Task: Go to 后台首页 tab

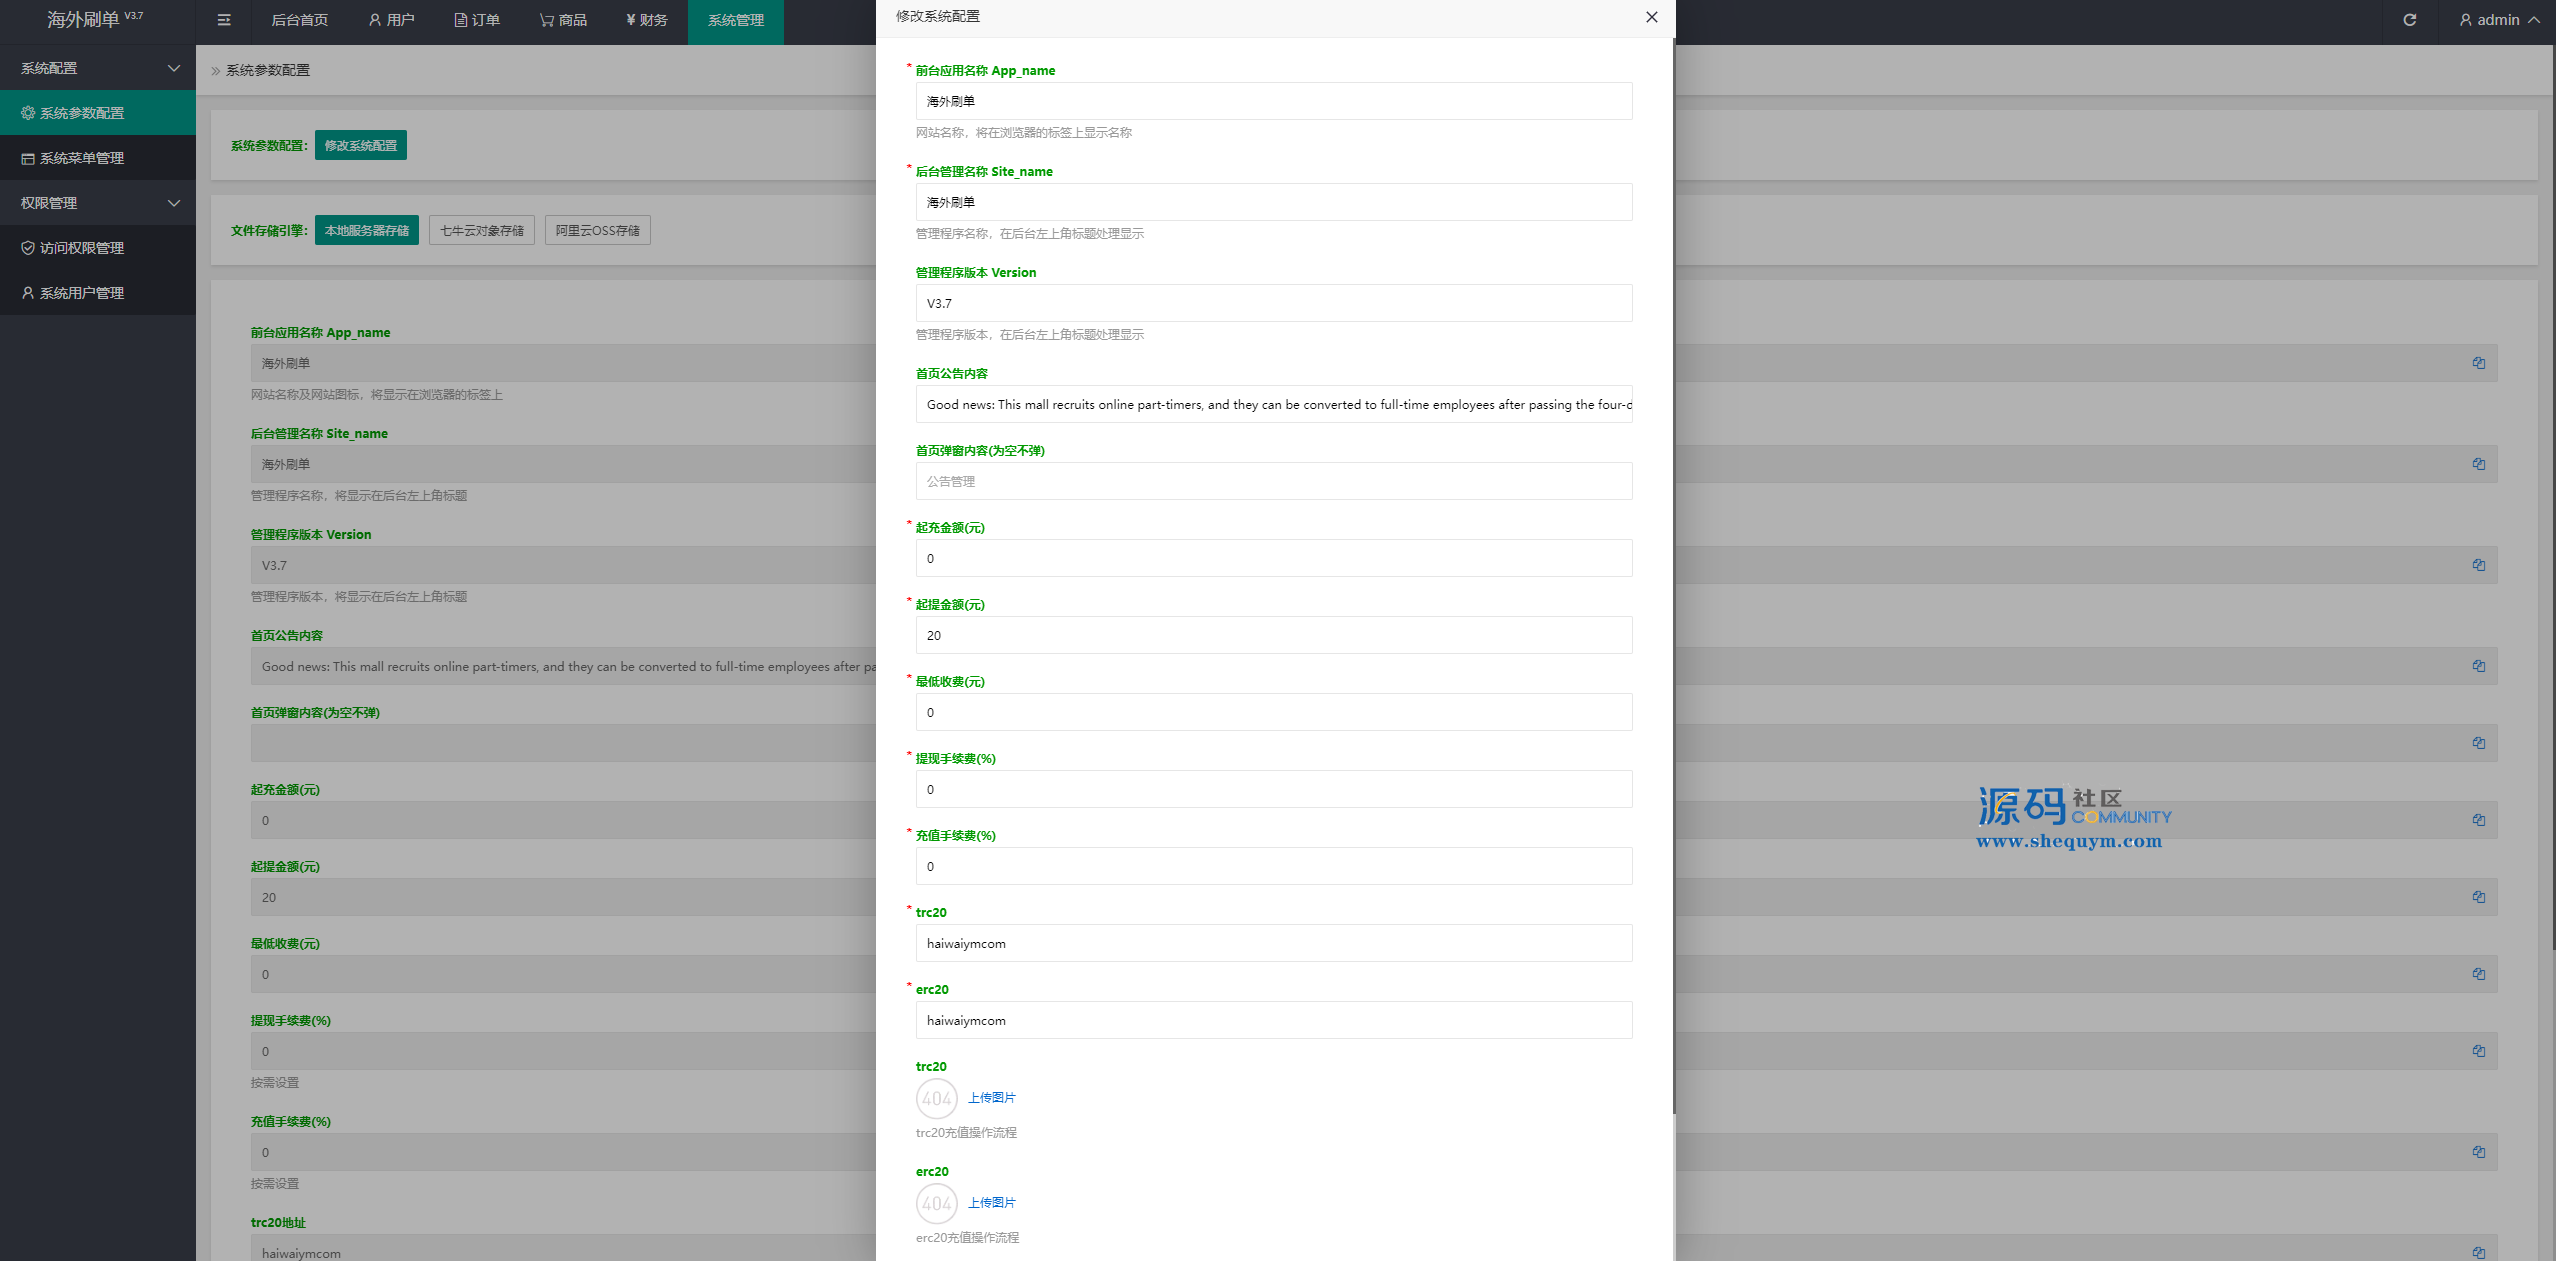Action: (300, 20)
